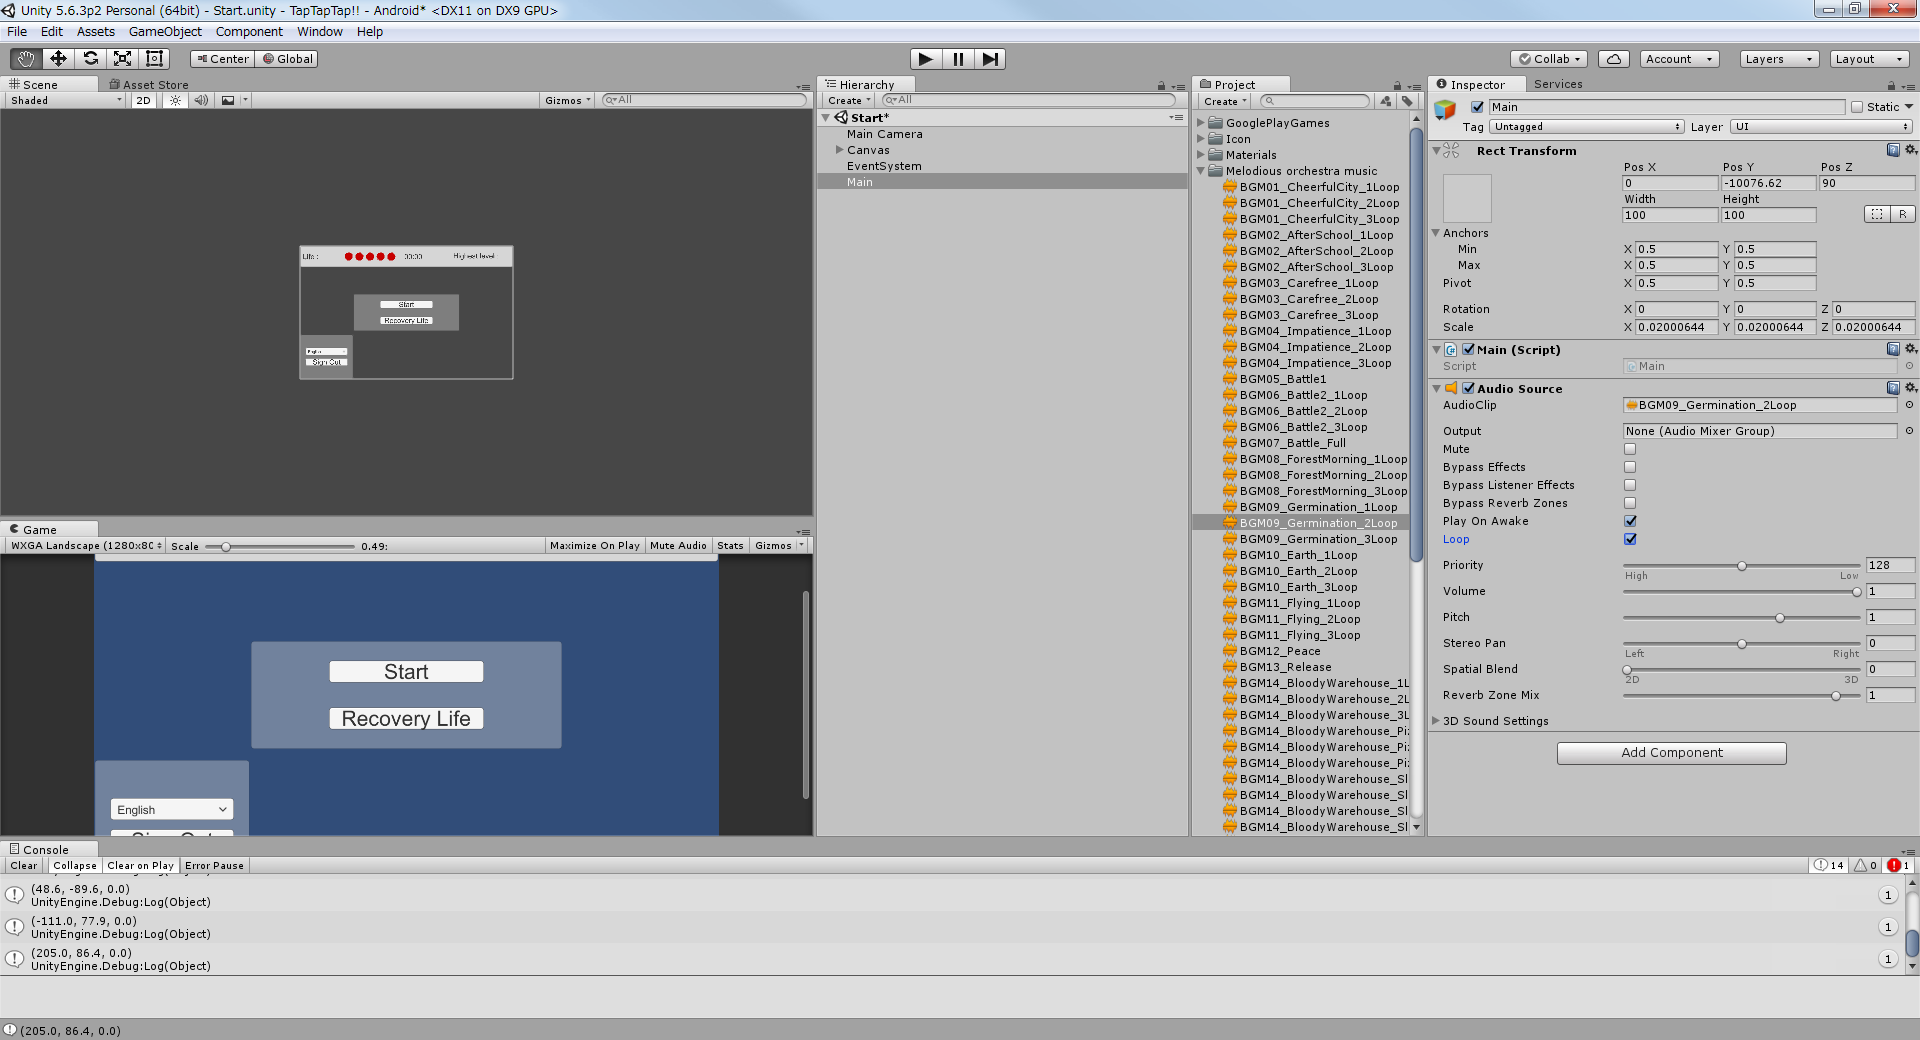
Task: Click Output object picker circle
Action: click(x=1909, y=431)
